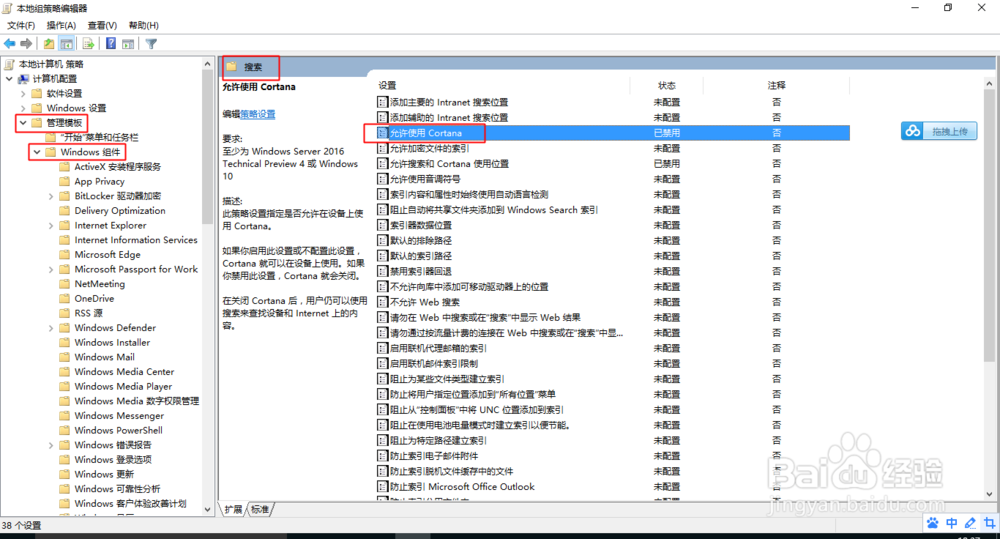The height and width of the screenshot is (539, 1000).
Task: Click the blue Back arrow toolbar icon
Action: pyautogui.click(x=10, y=43)
